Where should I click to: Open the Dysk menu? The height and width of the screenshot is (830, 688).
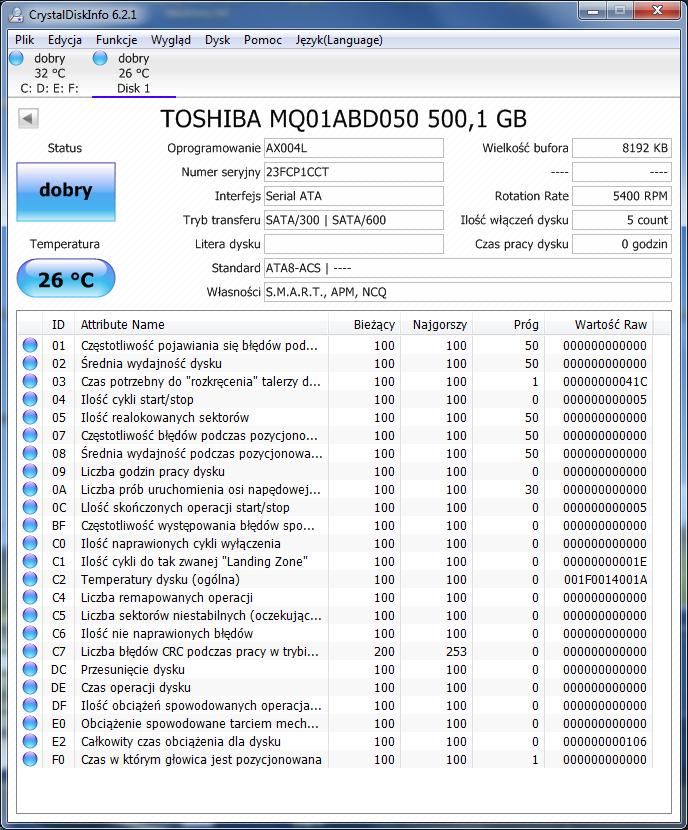tap(218, 40)
